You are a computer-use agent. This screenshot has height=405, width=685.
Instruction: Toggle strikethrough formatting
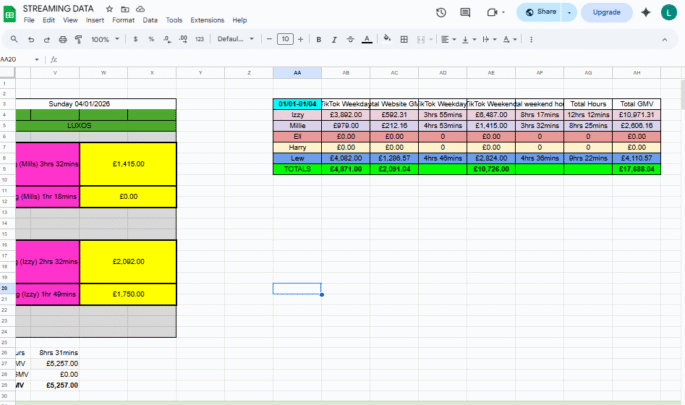[350, 39]
